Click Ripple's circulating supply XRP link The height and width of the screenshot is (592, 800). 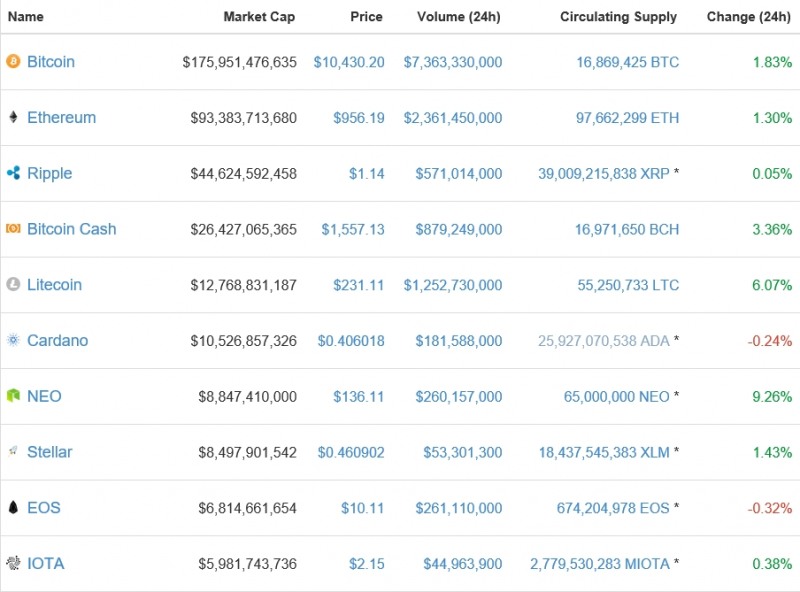tap(603, 174)
